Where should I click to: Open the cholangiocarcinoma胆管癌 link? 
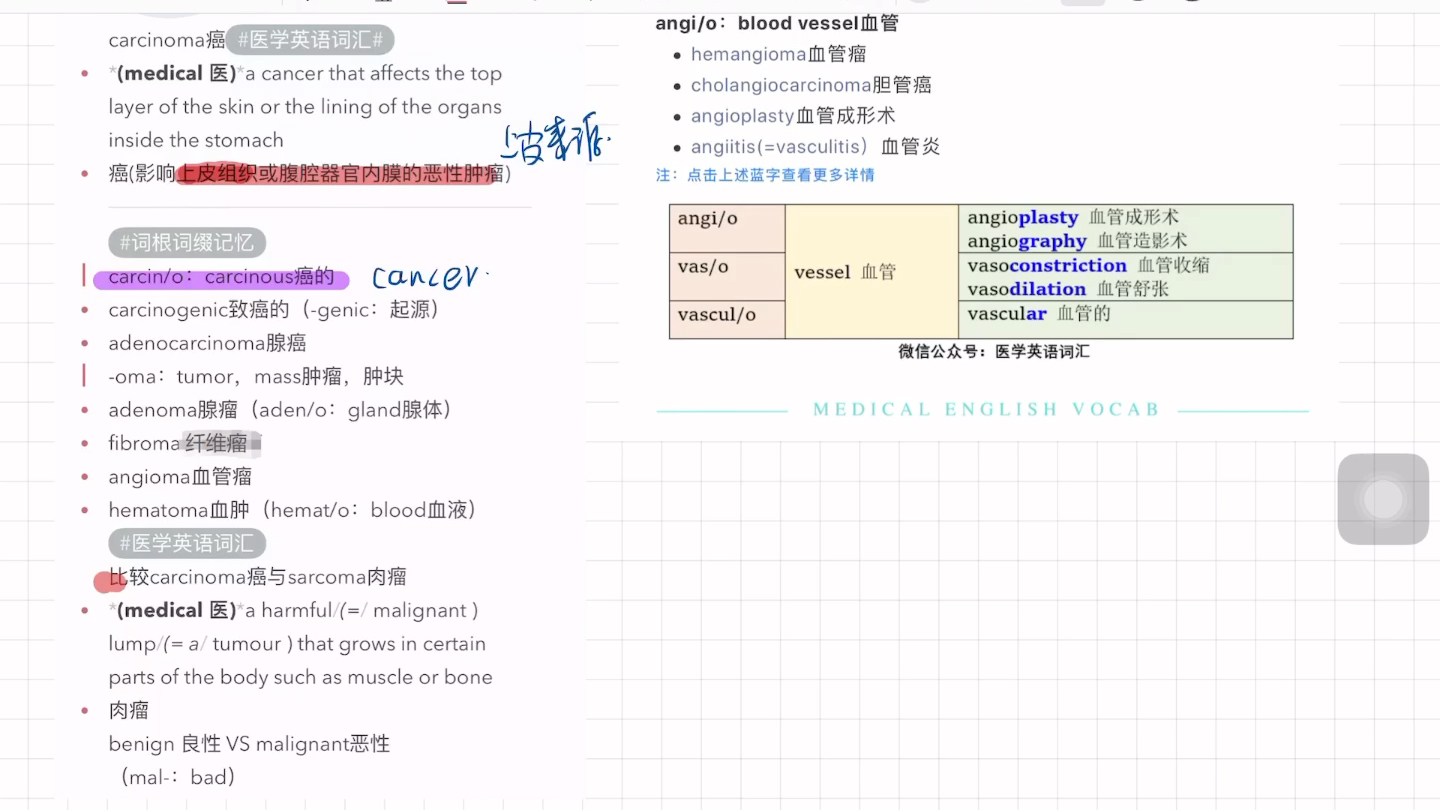coord(811,85)
